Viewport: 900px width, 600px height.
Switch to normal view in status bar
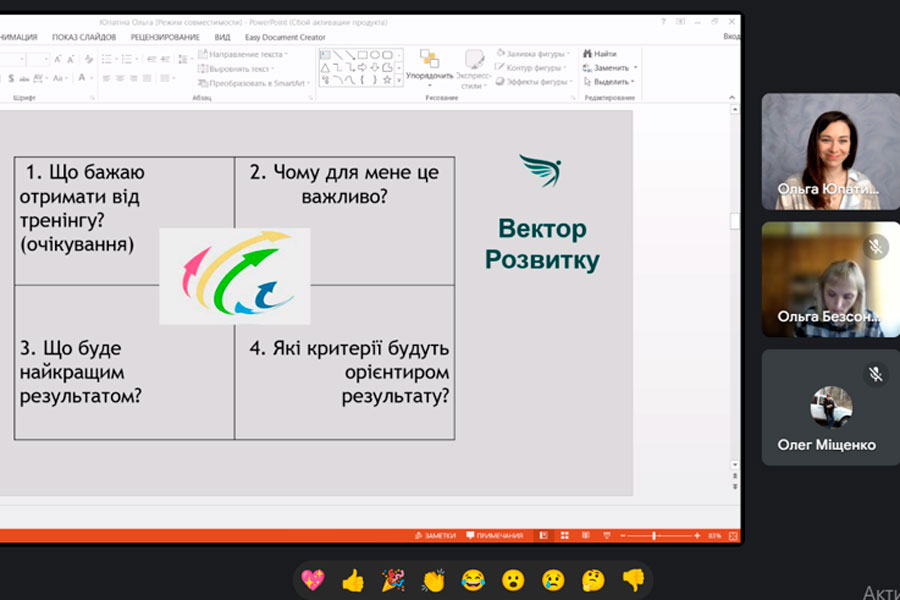pos(544,535)
